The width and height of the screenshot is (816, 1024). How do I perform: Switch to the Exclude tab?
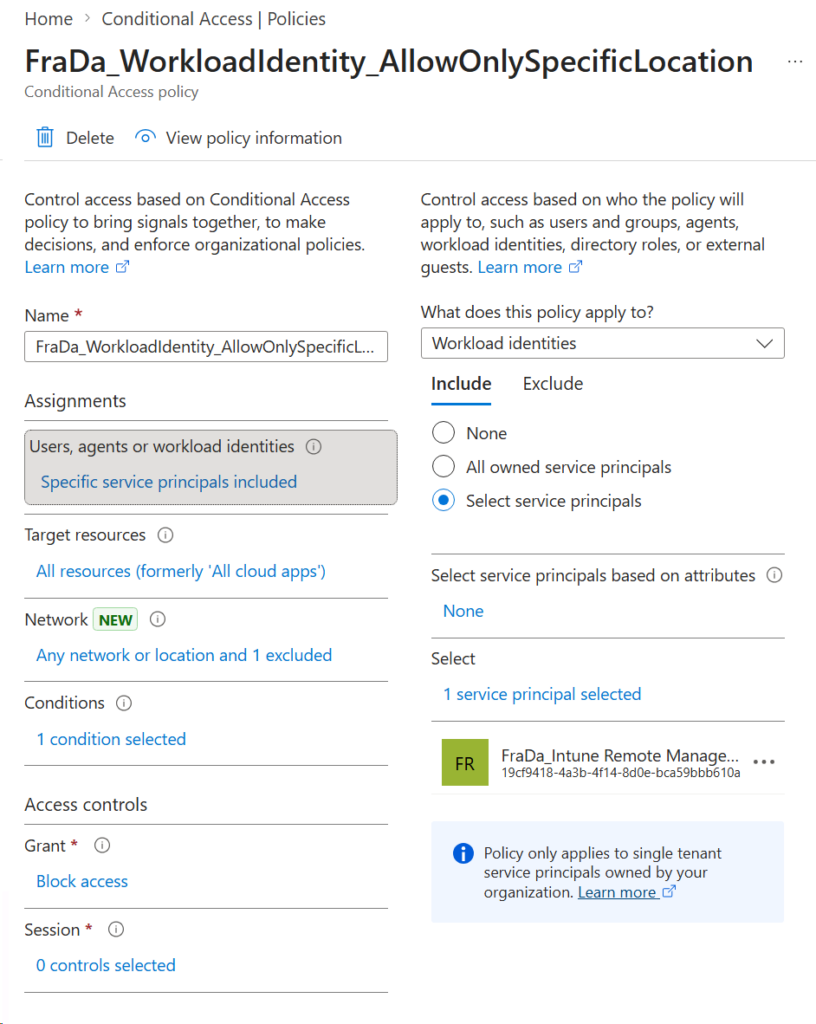point(552,384)
